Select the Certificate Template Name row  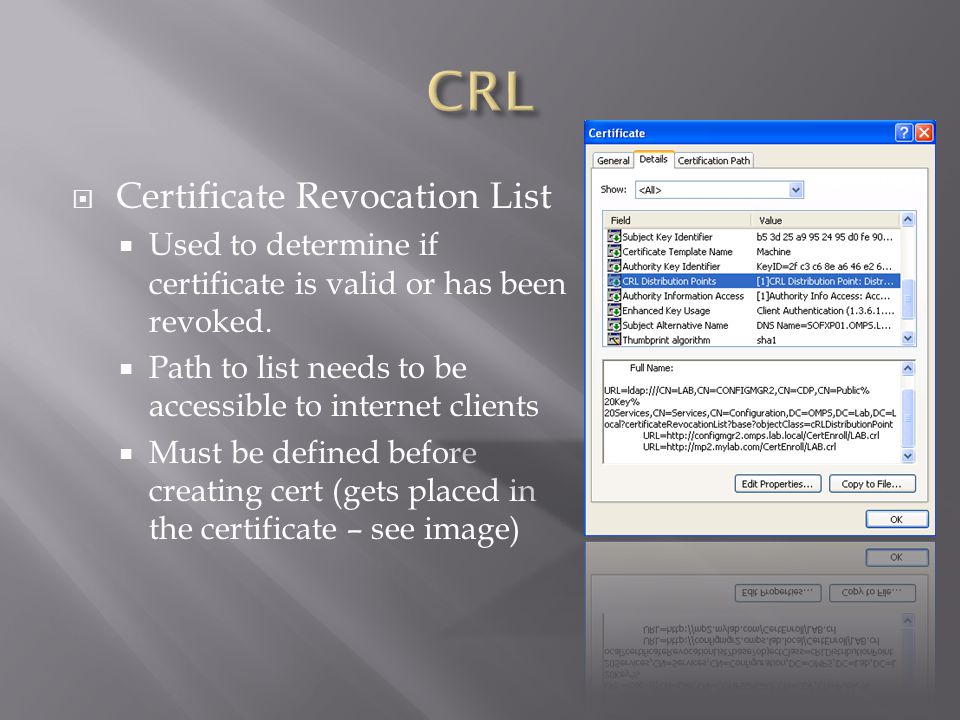tap(753, 251)
